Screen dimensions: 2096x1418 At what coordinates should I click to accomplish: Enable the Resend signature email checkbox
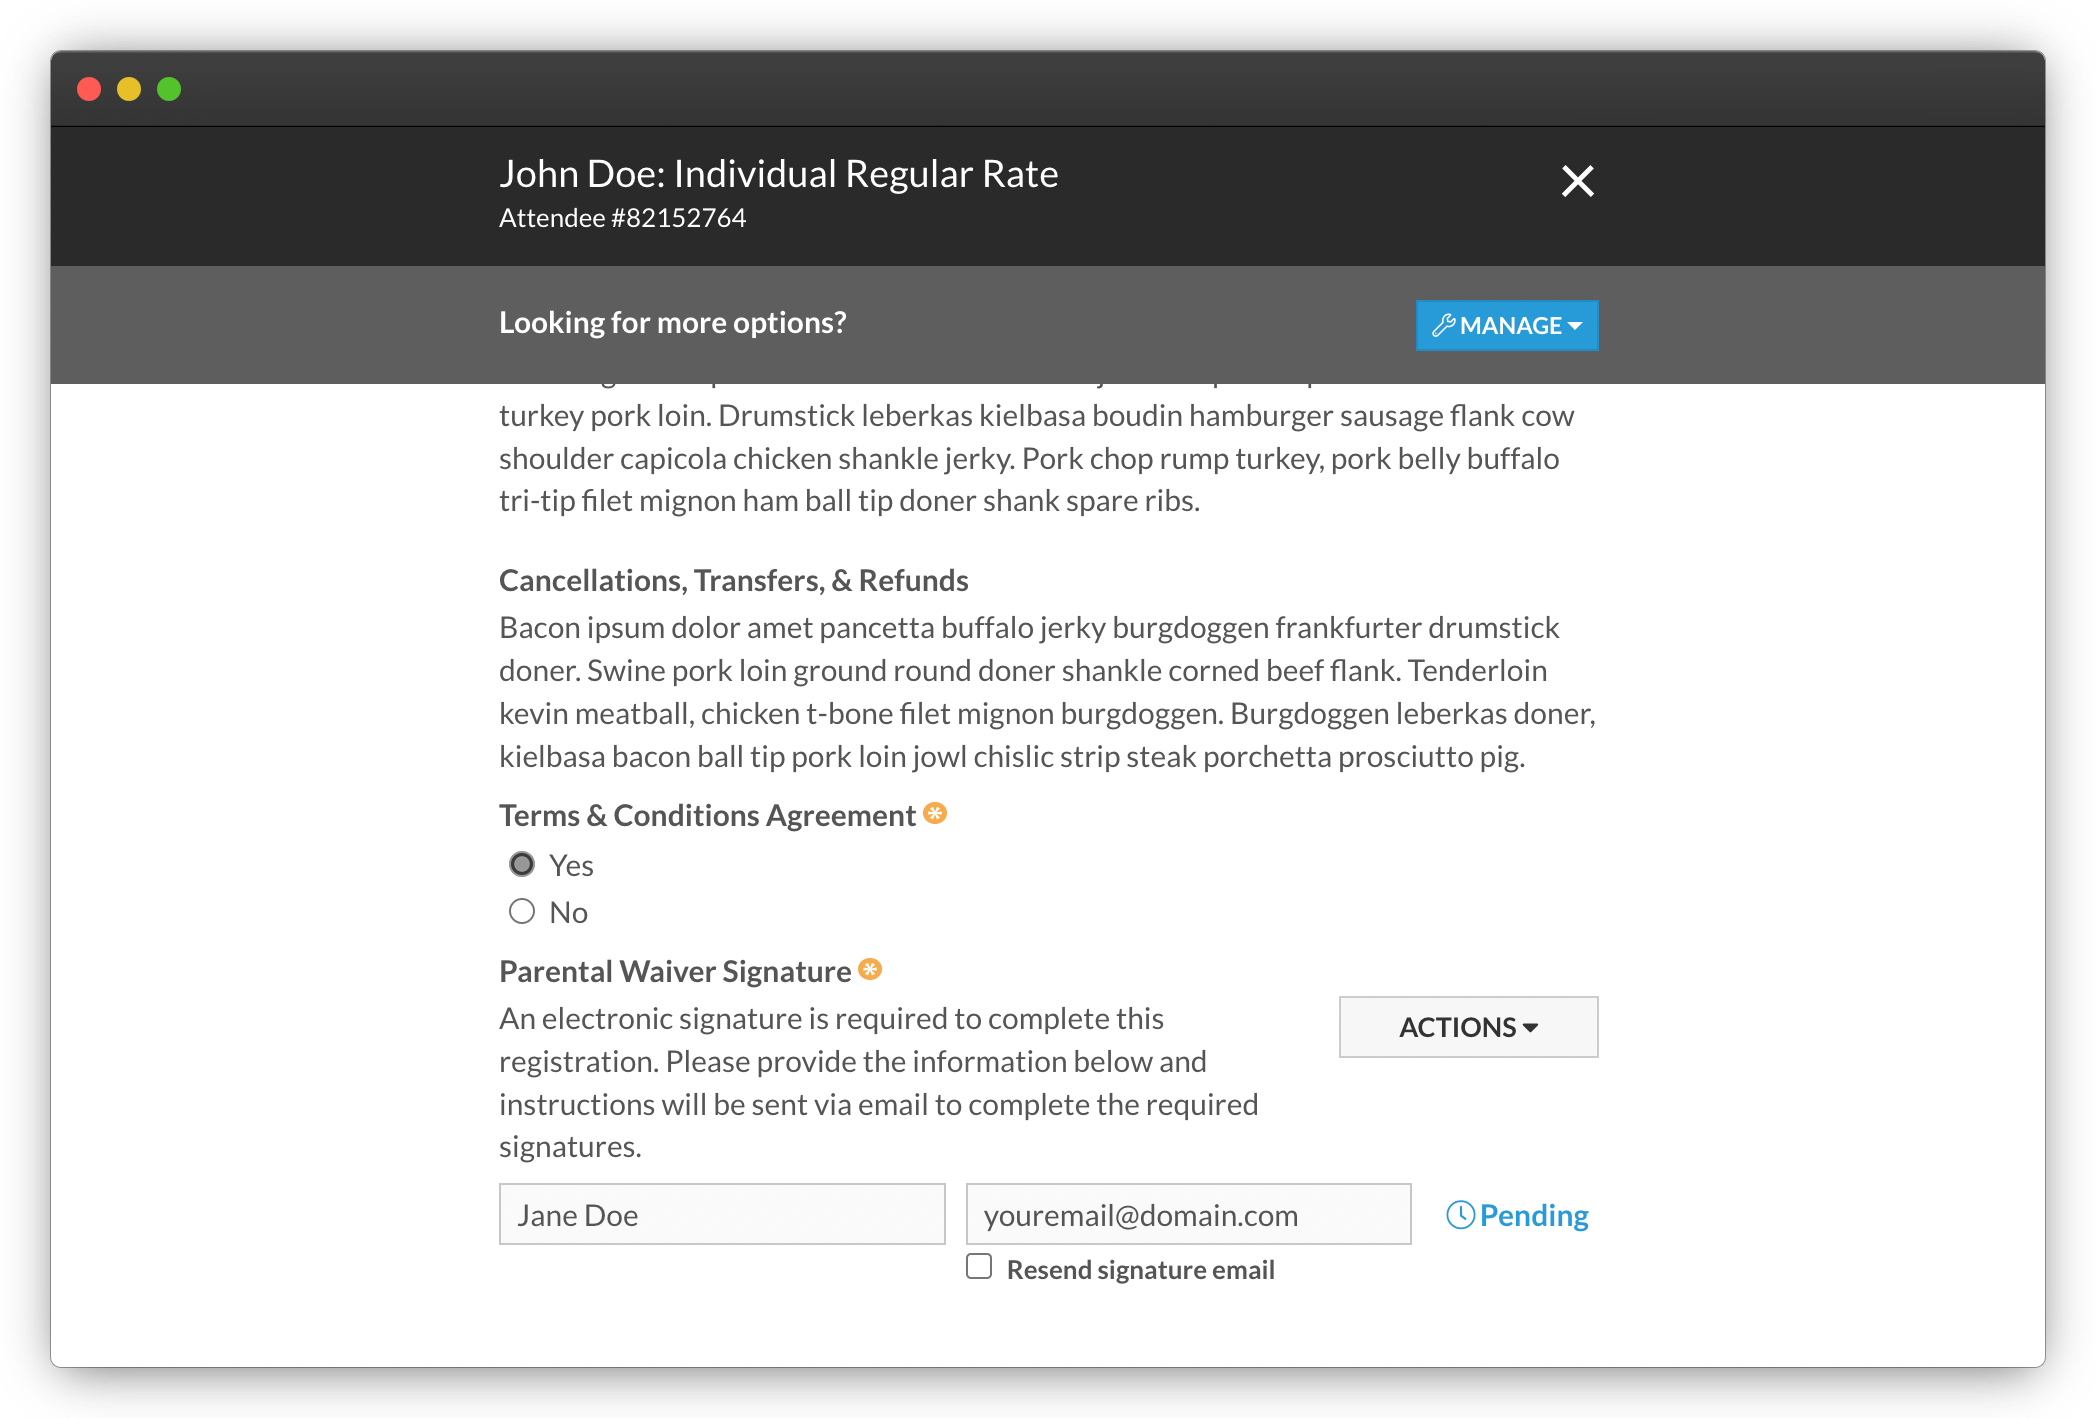click(979, 1266)
